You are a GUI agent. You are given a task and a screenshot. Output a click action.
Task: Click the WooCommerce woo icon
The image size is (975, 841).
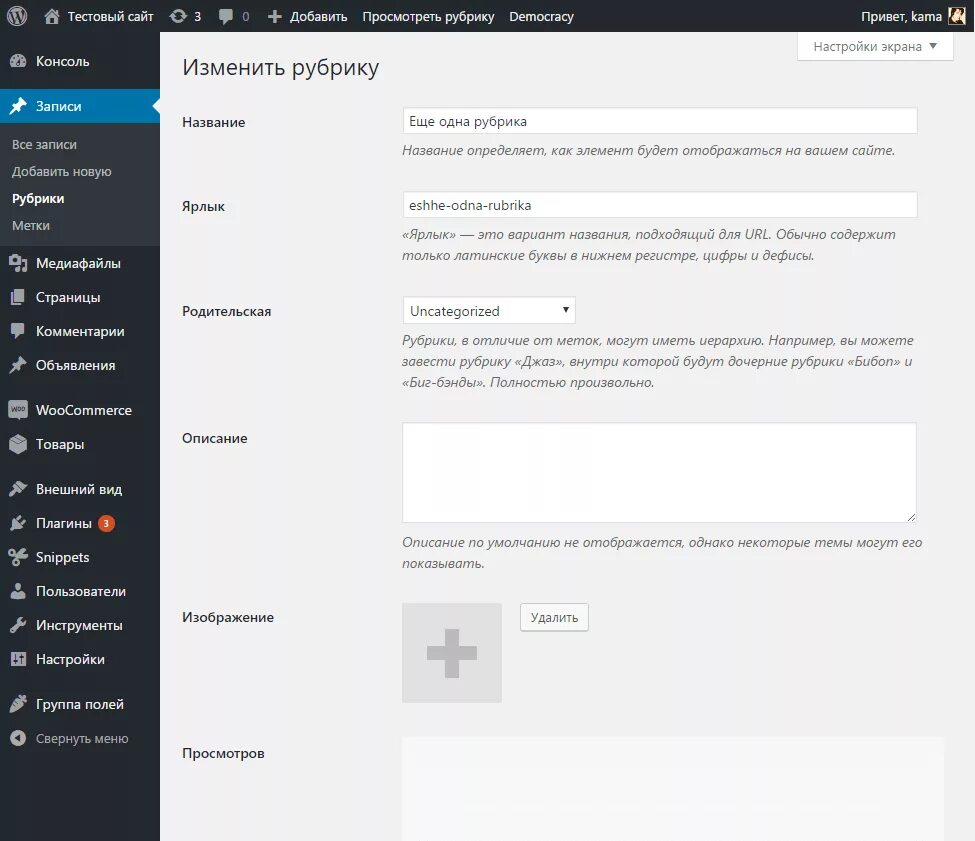(x=18, y=410)
